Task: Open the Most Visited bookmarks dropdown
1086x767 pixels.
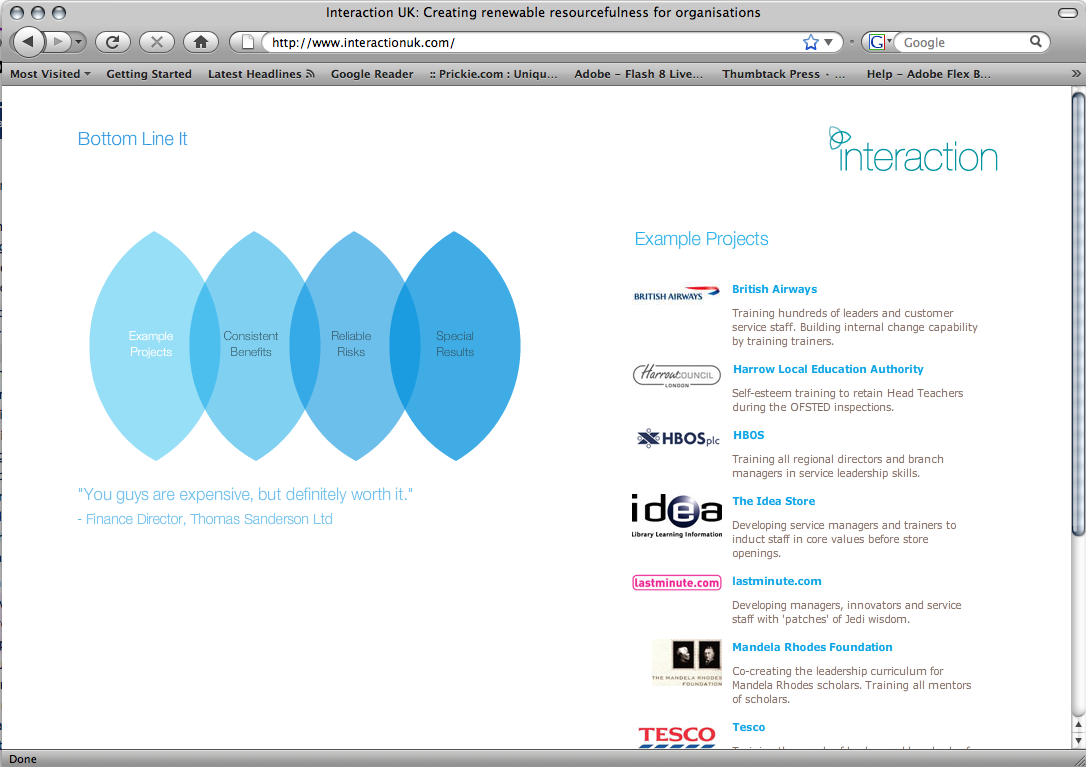Action: 50,74
